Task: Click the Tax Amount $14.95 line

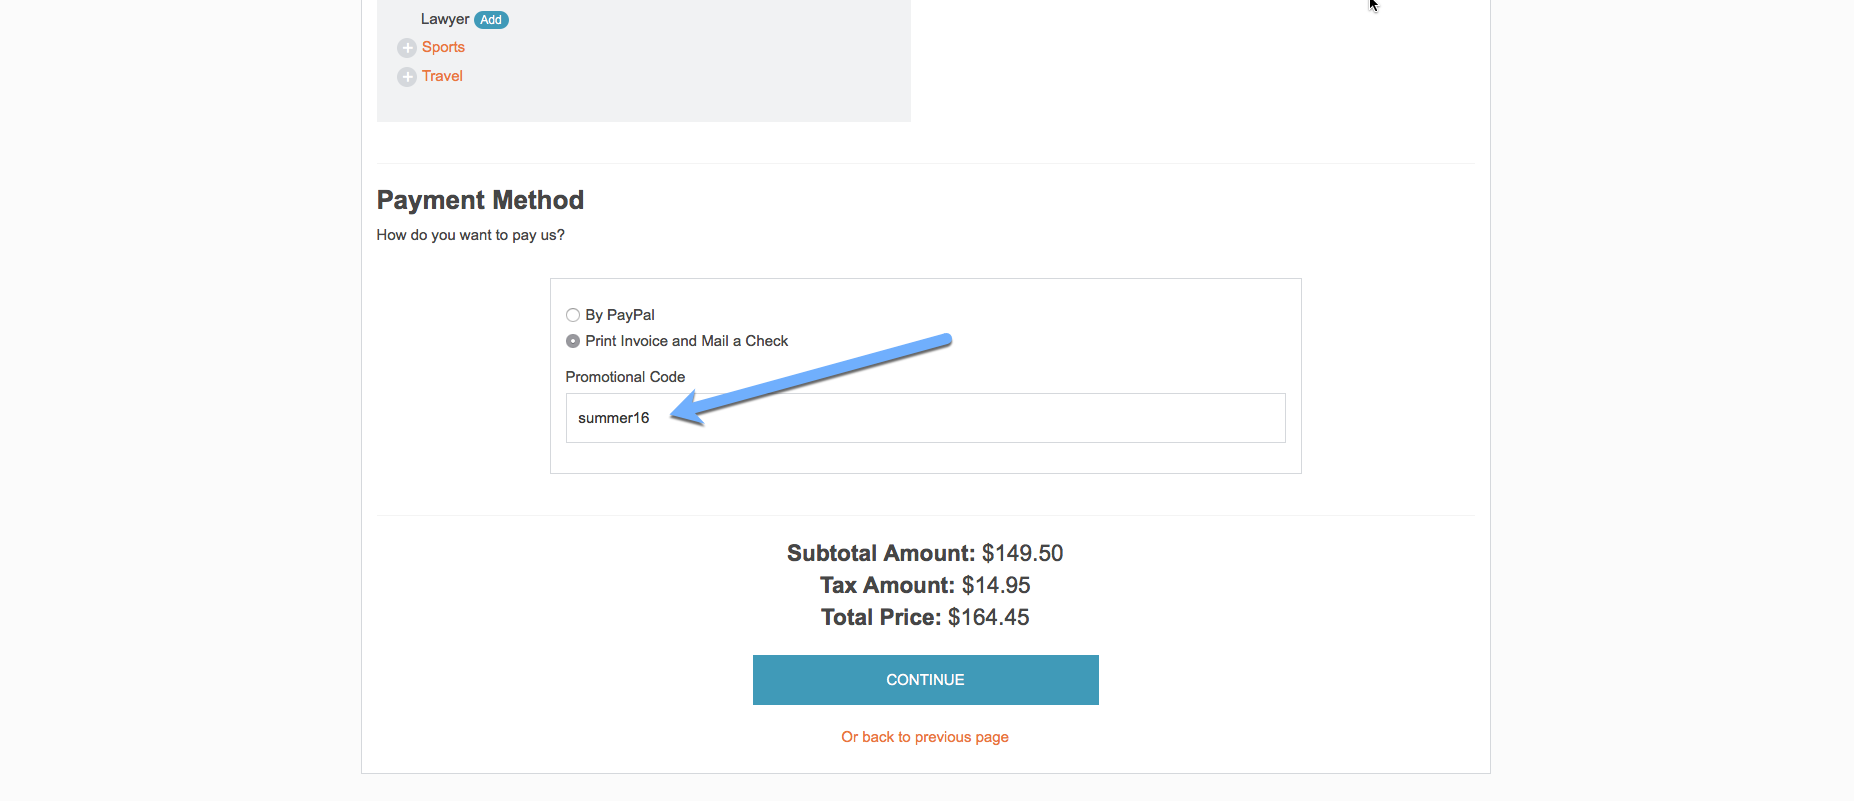Action: pos(925,585)
